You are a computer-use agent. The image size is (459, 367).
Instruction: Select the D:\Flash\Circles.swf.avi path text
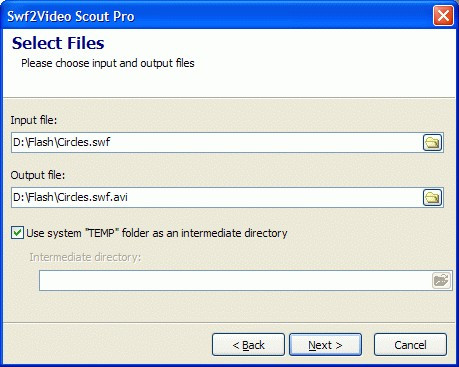(70, 197)
